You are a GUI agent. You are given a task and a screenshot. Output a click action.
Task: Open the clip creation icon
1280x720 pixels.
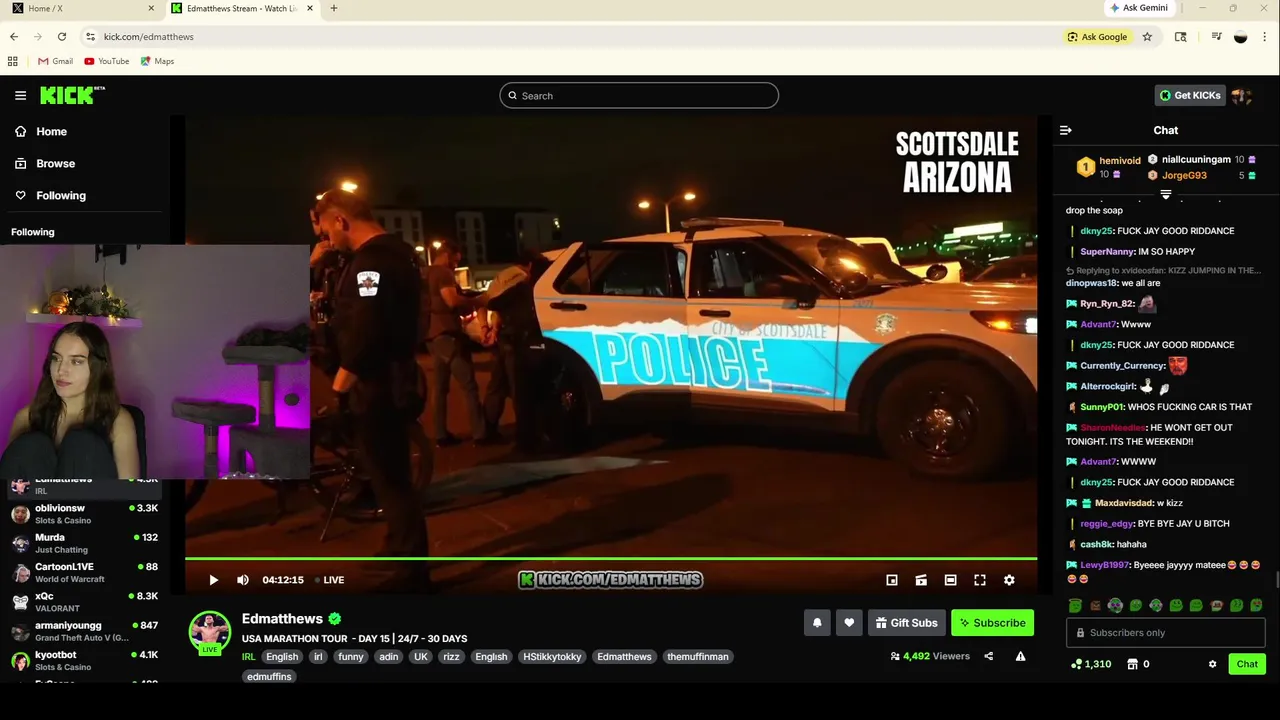pyautogui.click(x=921, y=580)
